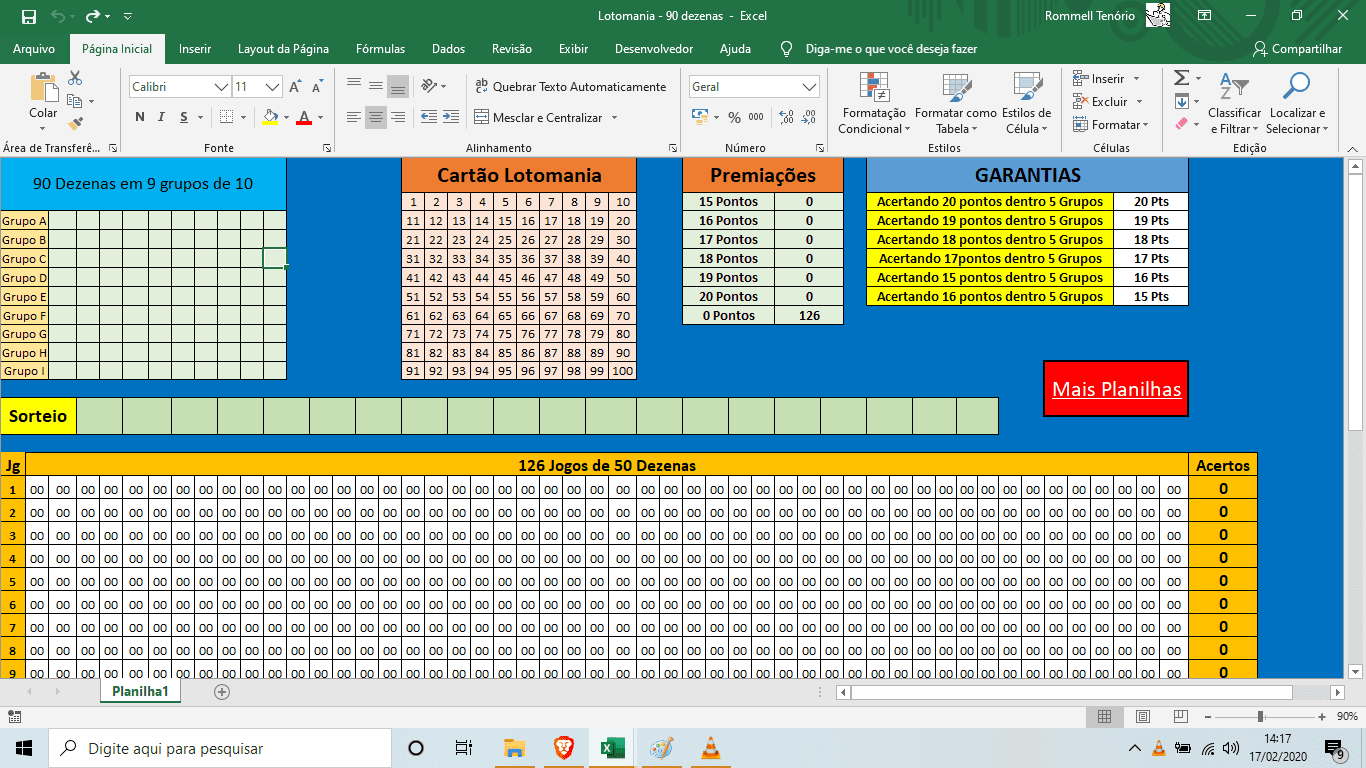This screenshot has height=768, width=1366.
Task: Select the Planilha1 sheet tab
Action: (x=140, y=691)
